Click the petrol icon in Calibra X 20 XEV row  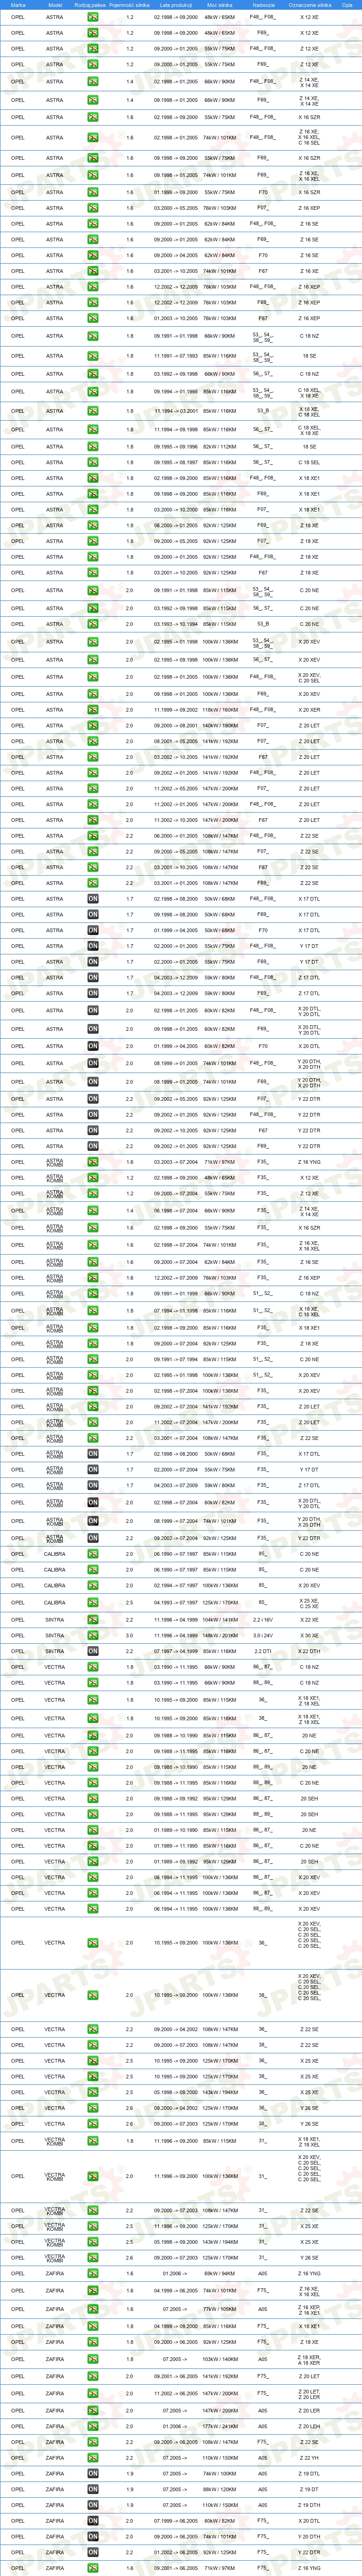pyautogui.click(x=93, y=1585)
